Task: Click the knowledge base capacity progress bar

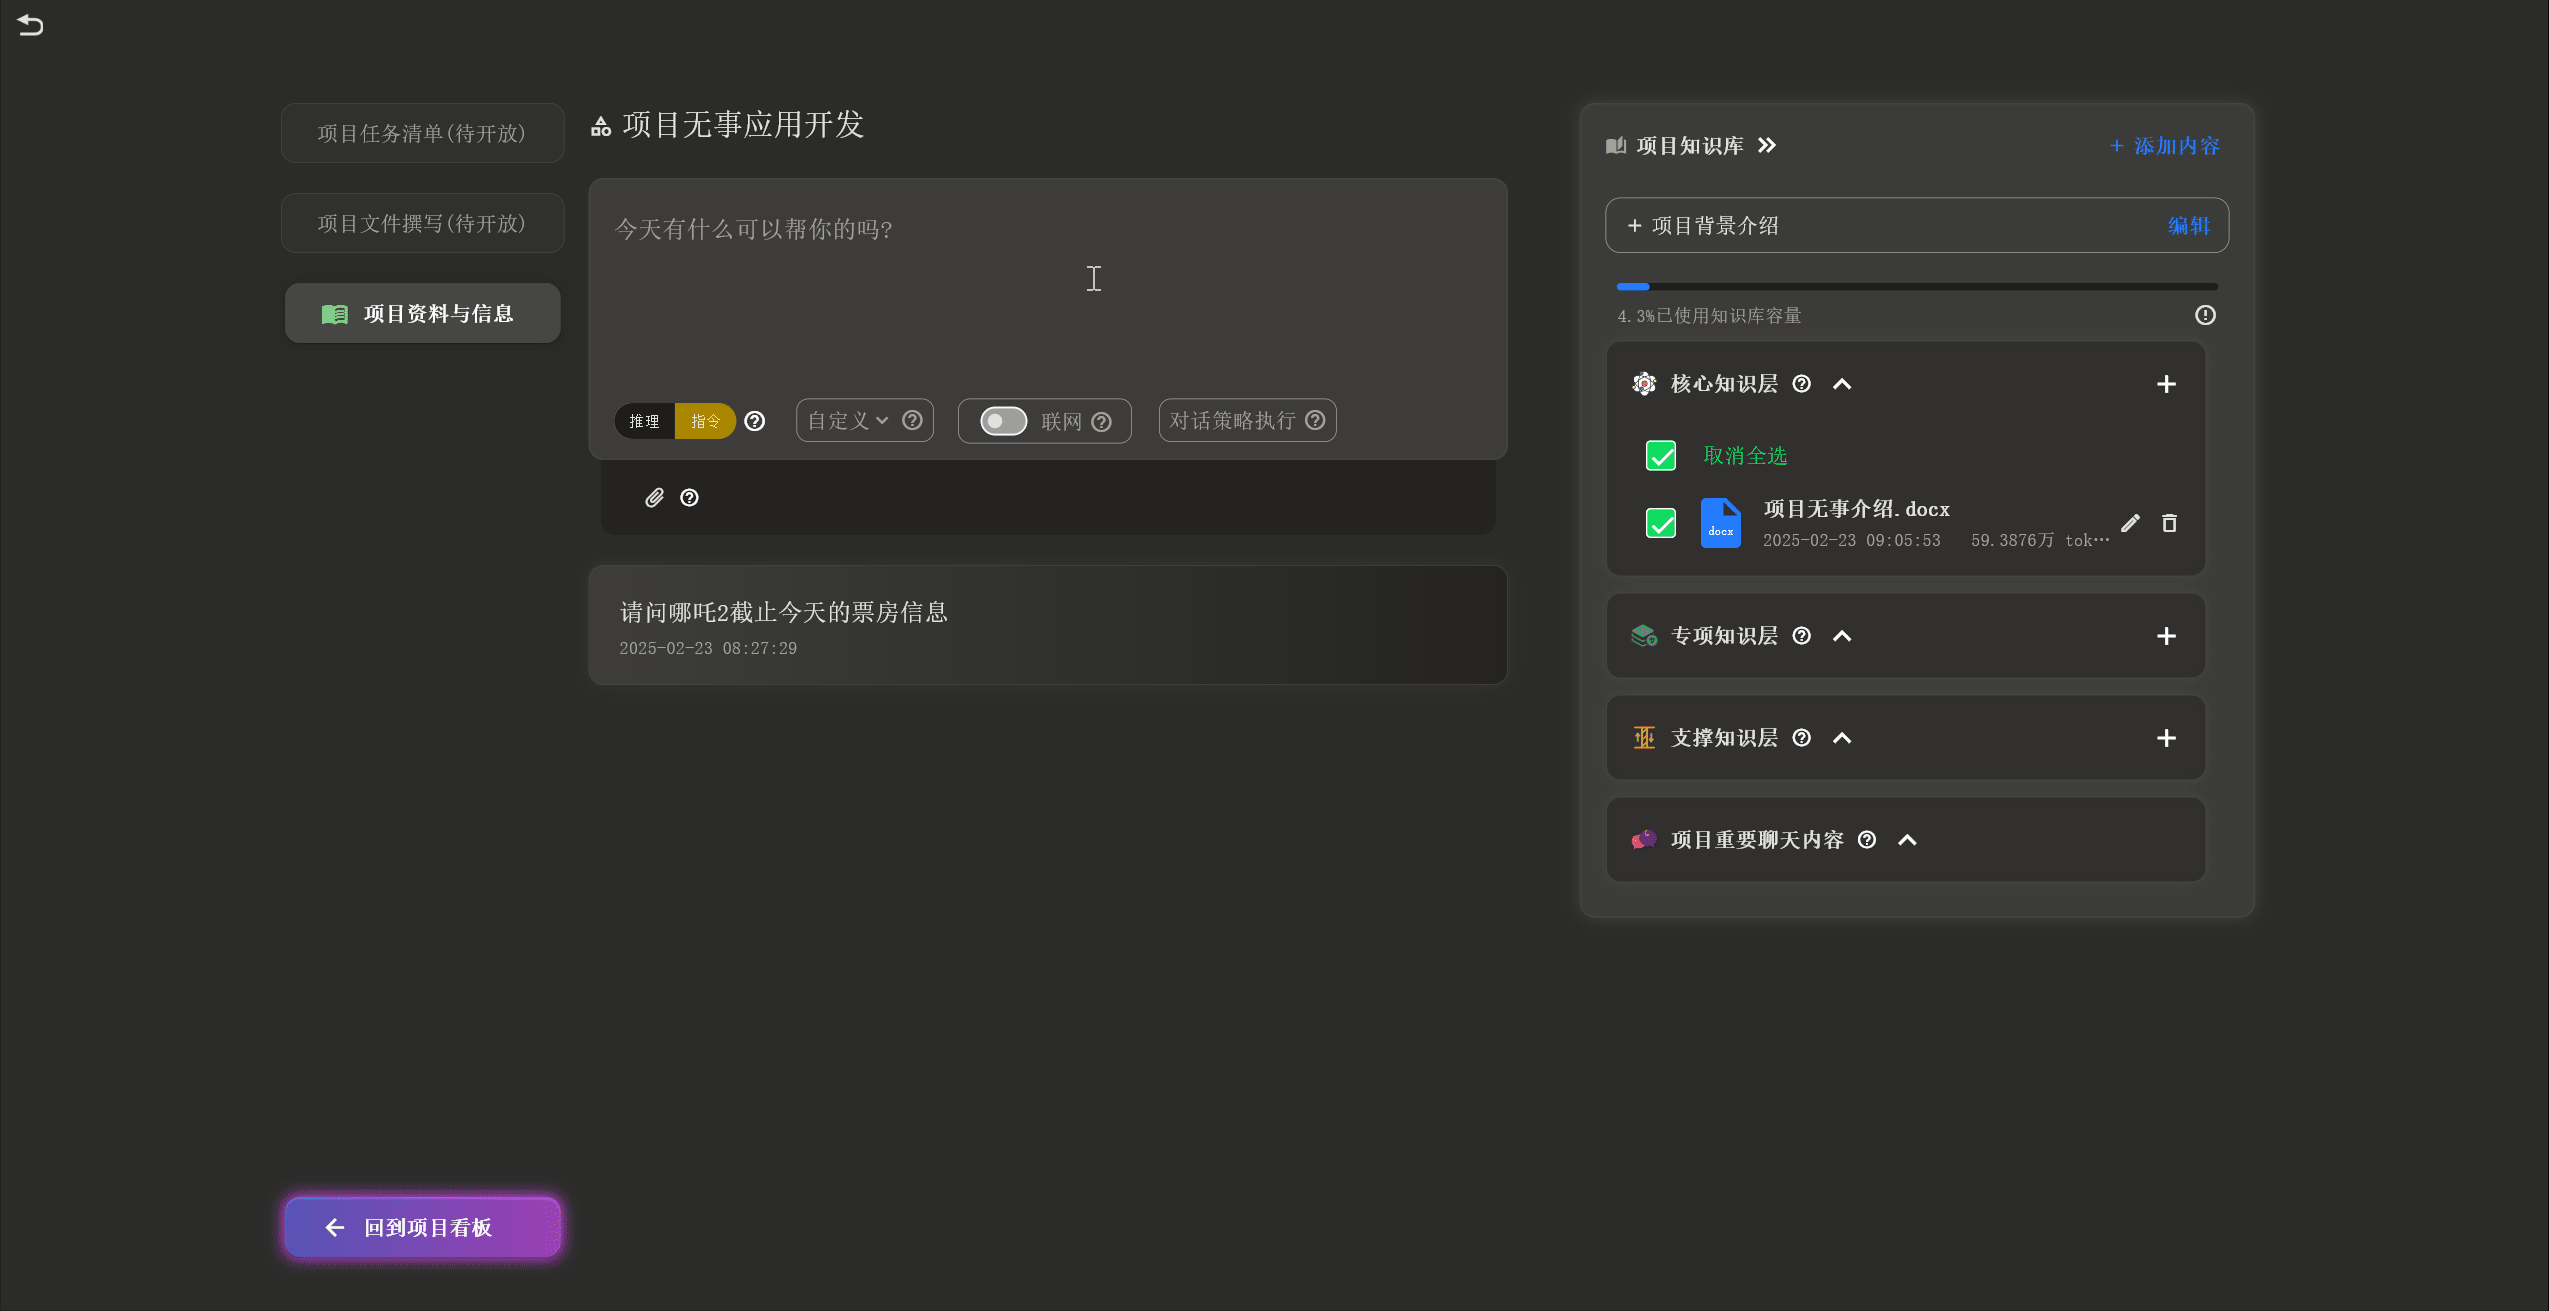Action: [1916, 287]
